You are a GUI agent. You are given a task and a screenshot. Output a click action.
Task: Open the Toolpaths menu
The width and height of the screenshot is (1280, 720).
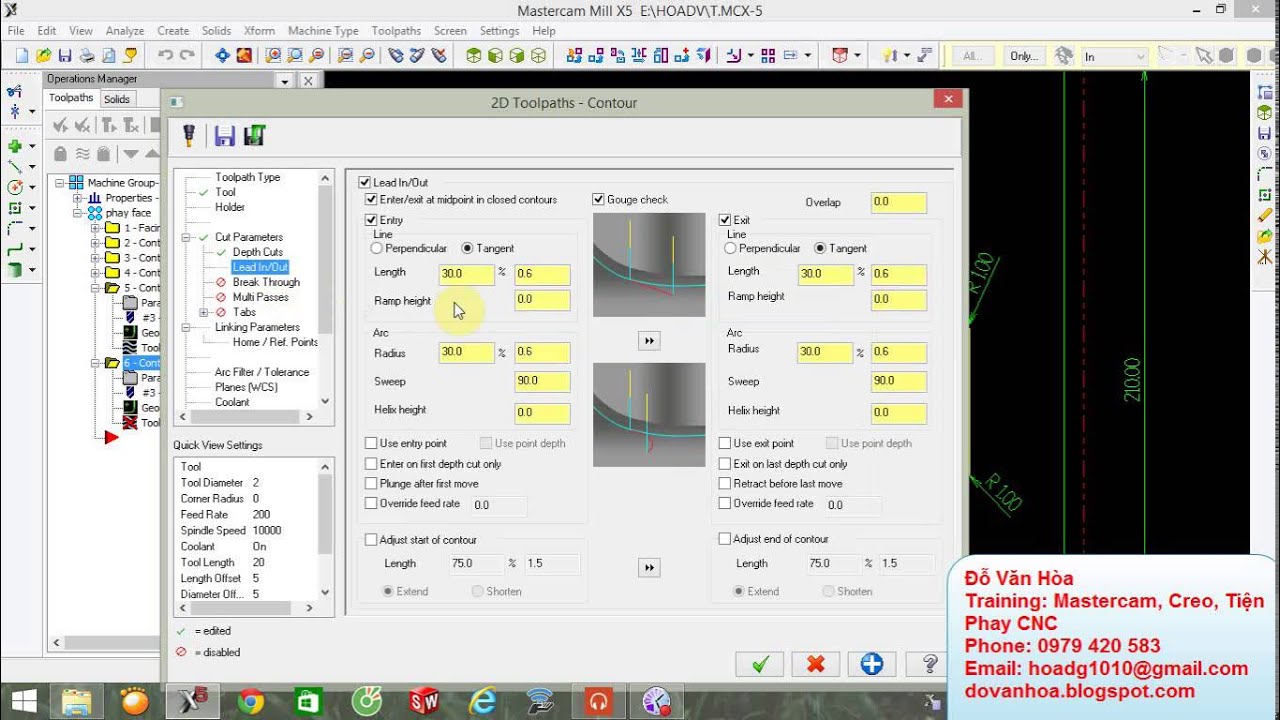click(x=396, y=31)
